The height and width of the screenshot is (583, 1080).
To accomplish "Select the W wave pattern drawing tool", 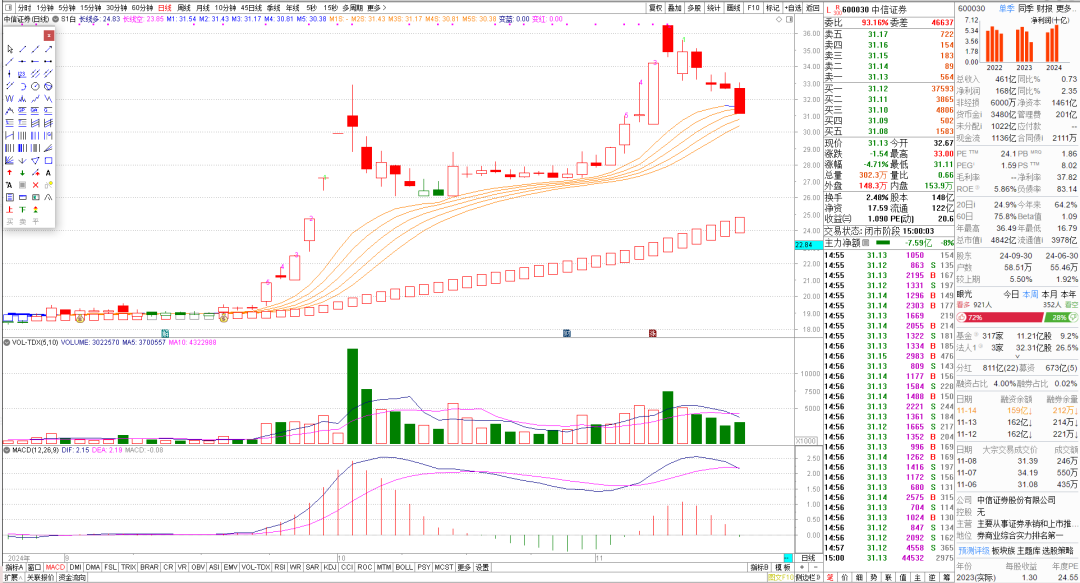I will [10, 98].
